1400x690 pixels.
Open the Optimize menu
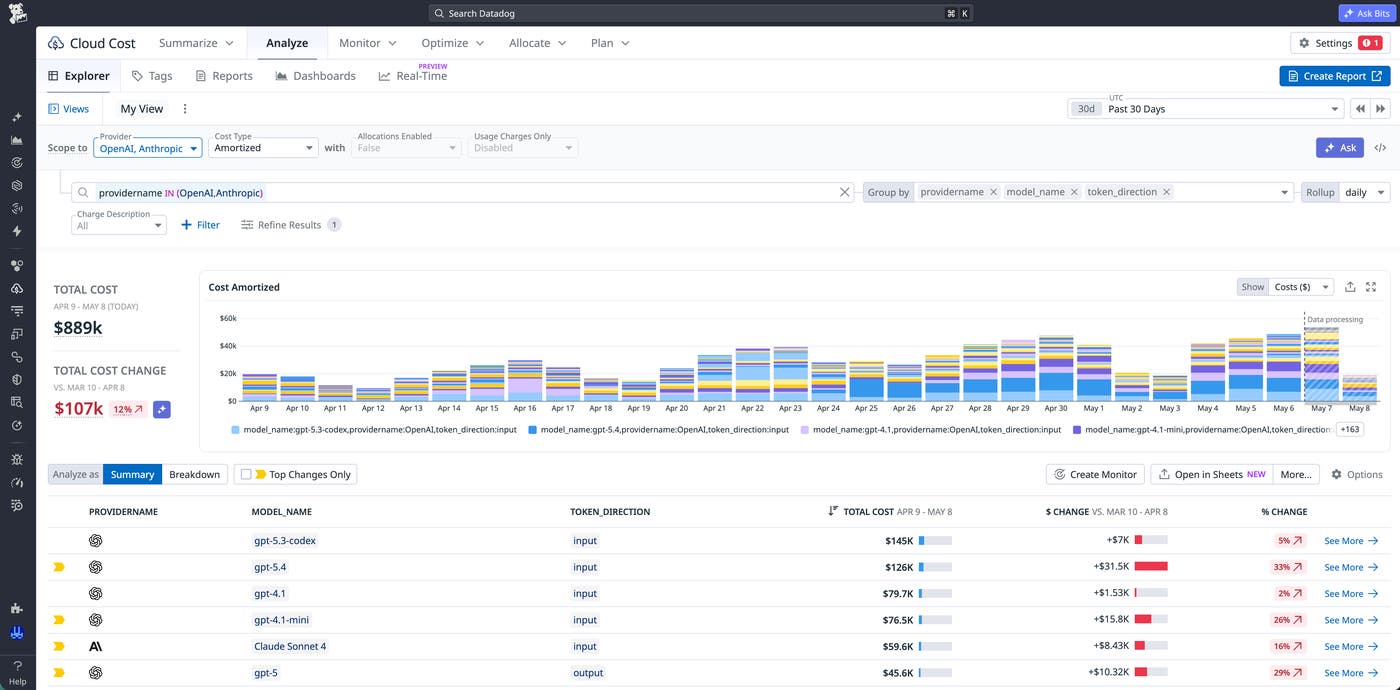click(453, 43)
